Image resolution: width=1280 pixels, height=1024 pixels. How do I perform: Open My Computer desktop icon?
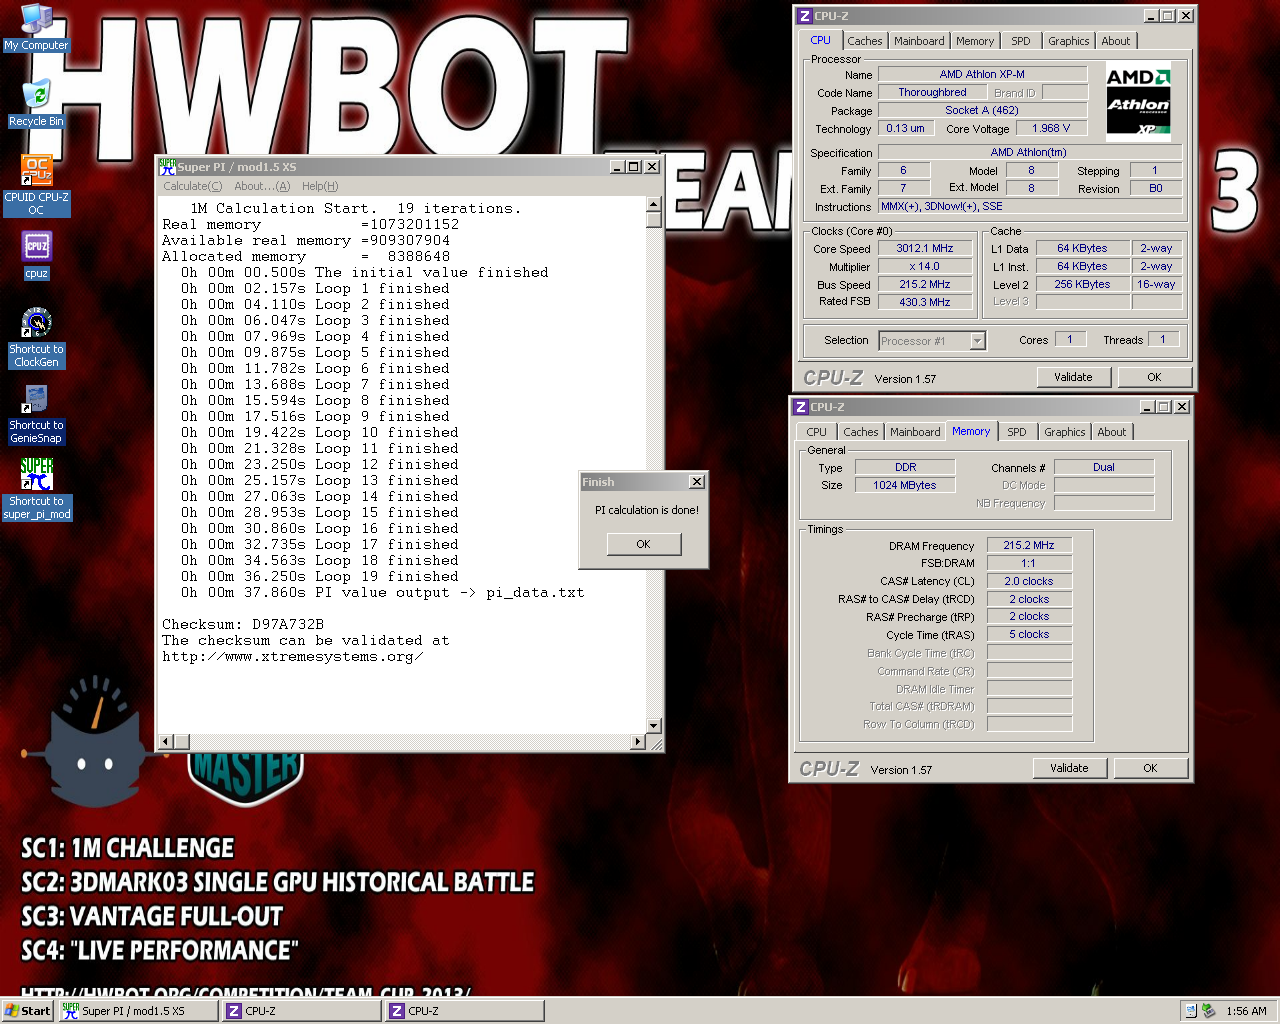(x=36, y=27)
